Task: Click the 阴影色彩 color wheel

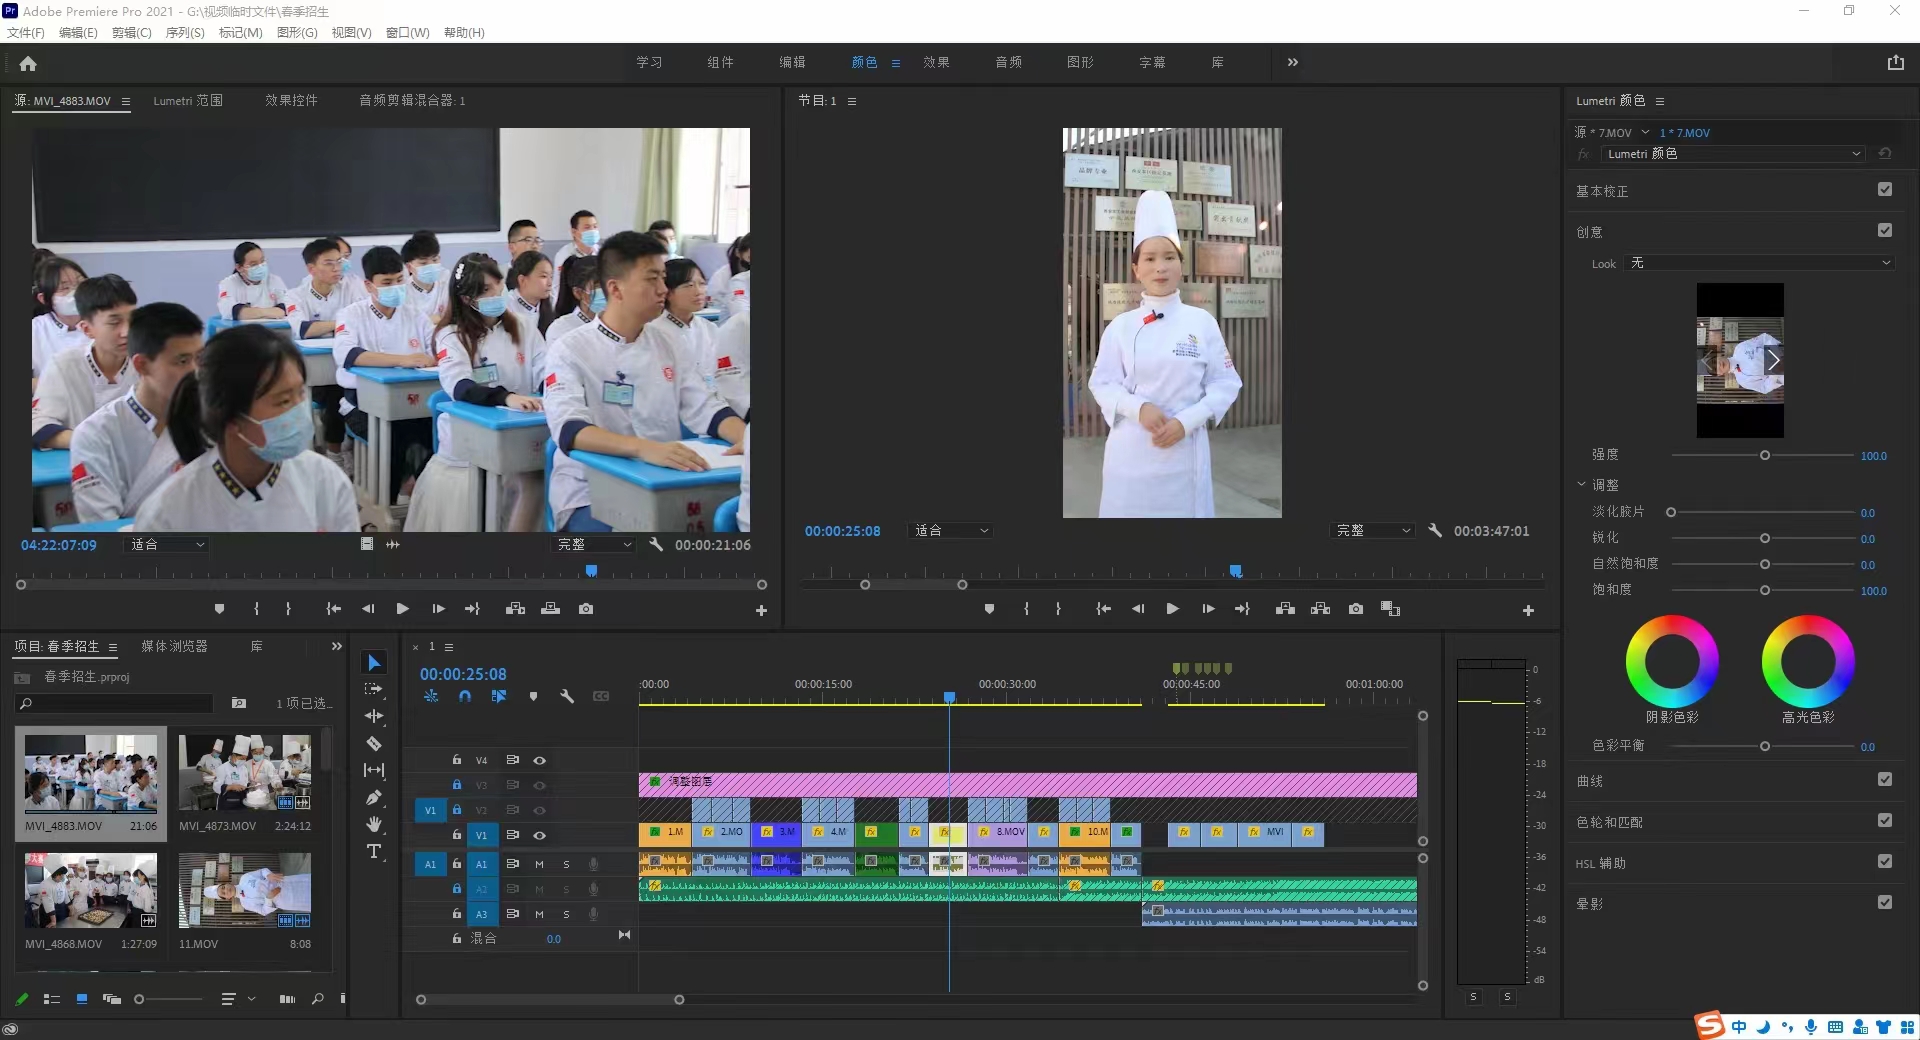Action: [x=1671, y=662]
